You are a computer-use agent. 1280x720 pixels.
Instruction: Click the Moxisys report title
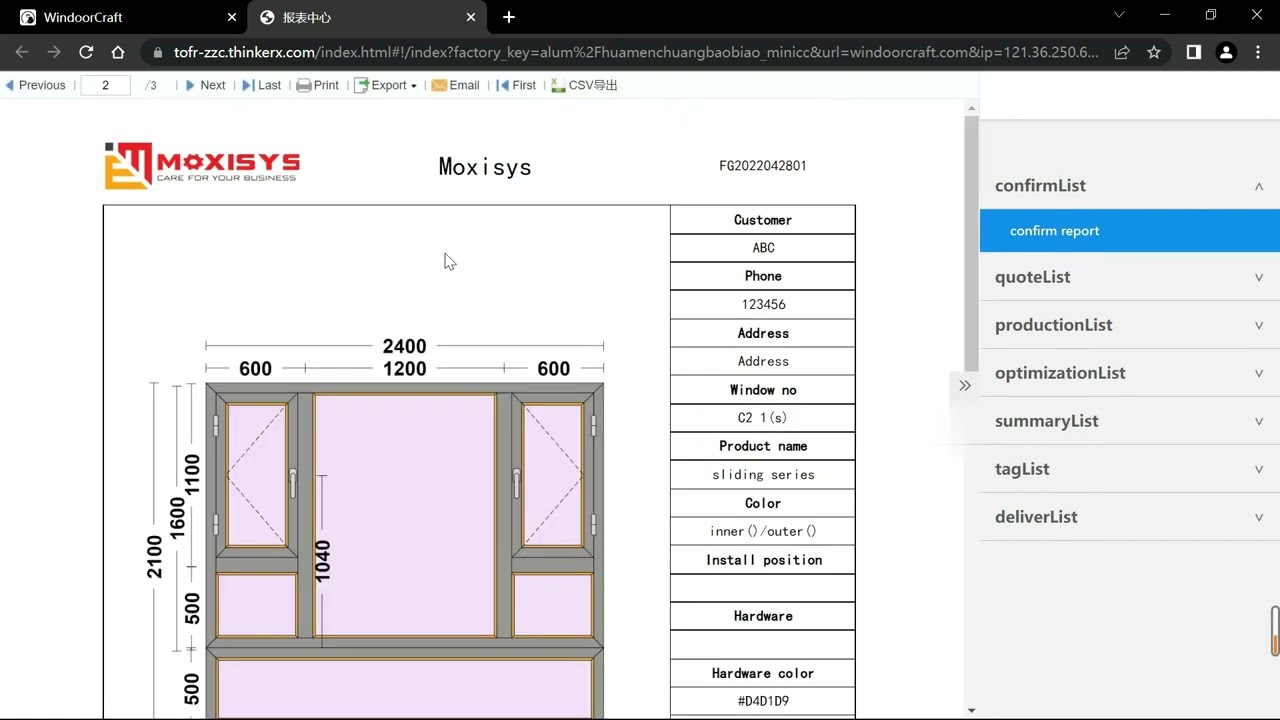pyautogui.click(x=485, y=167)
